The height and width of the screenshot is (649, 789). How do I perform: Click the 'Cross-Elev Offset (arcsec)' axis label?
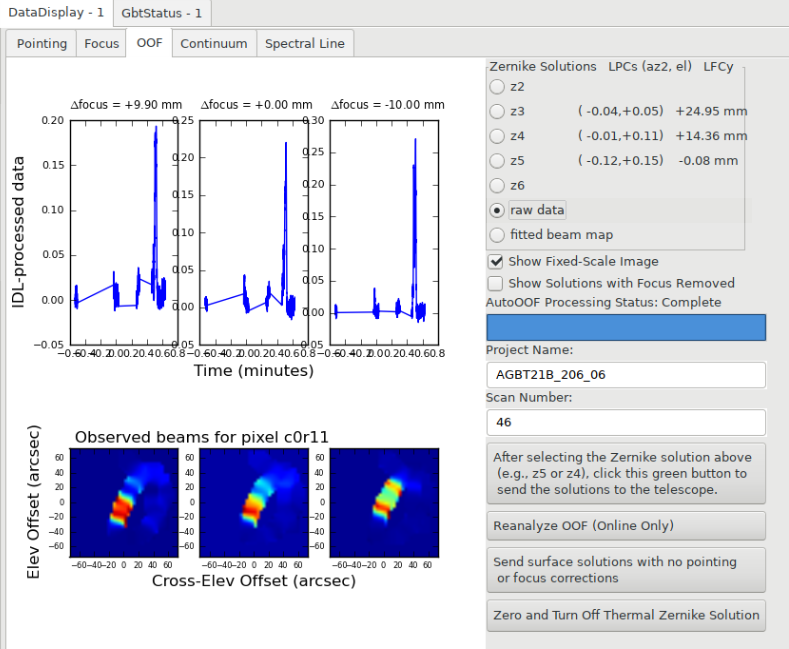click(254, 581)
